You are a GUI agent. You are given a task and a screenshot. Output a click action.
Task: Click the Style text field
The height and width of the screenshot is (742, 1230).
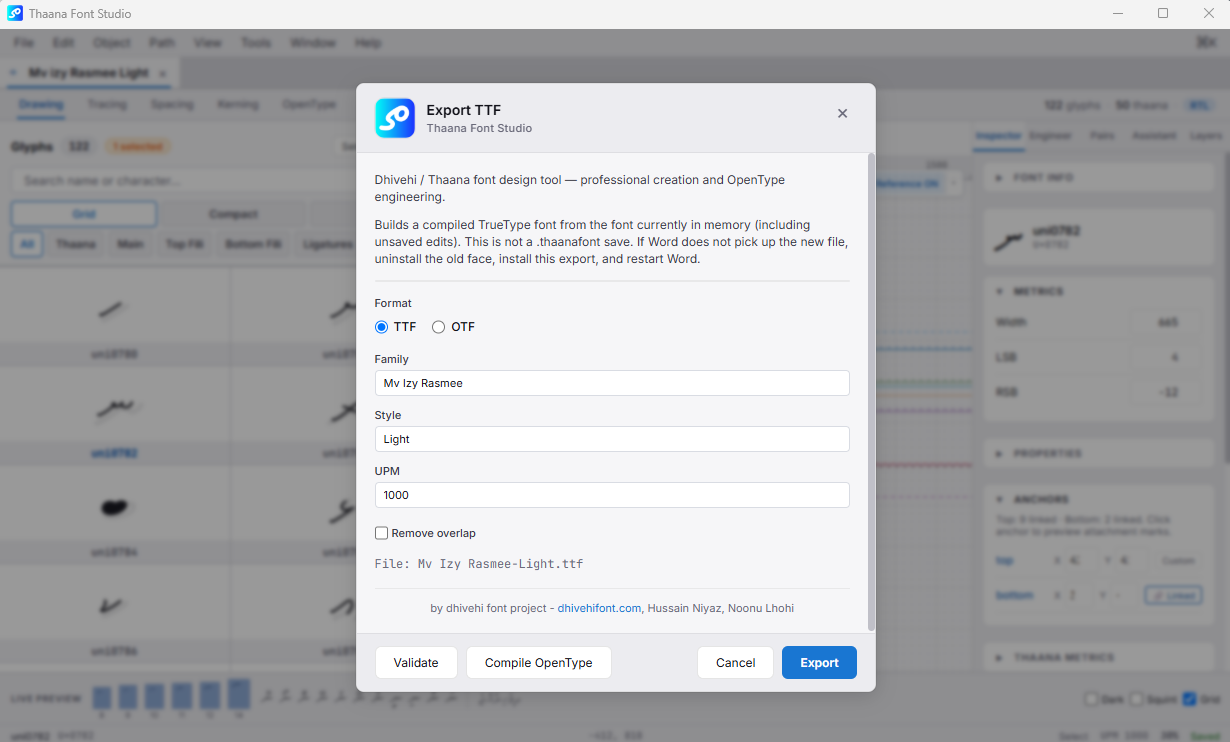(612, 439)
